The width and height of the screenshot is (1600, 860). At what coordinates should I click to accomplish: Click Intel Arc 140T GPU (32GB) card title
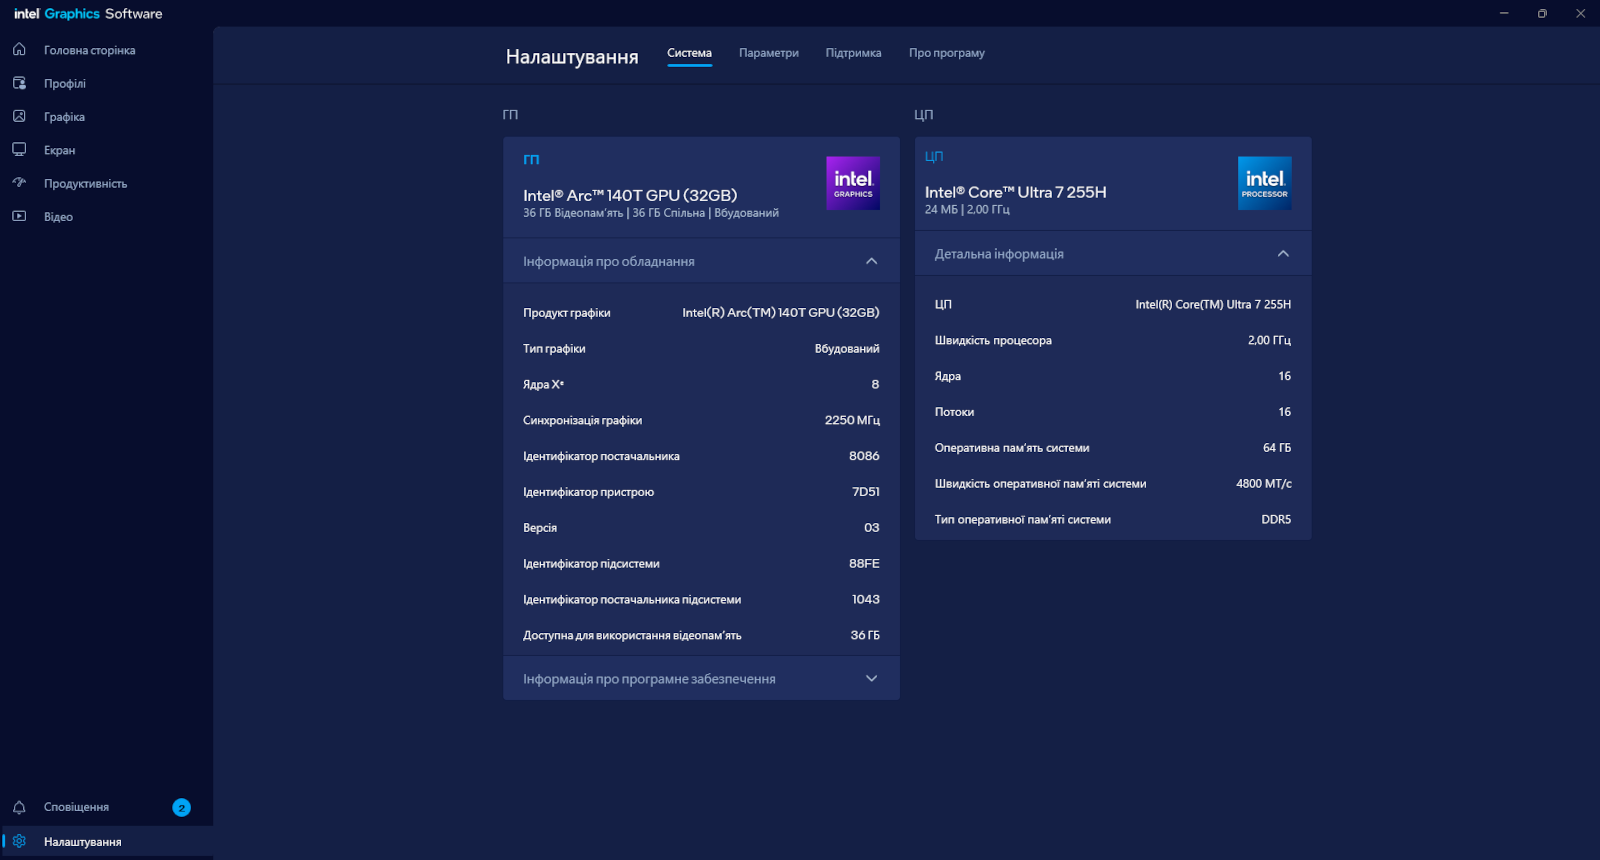630,195
